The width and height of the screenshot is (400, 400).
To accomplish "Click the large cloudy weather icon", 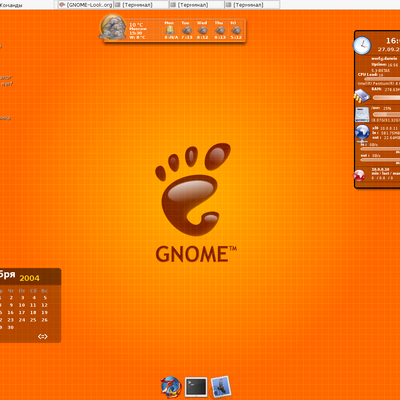I will (113, 27).
